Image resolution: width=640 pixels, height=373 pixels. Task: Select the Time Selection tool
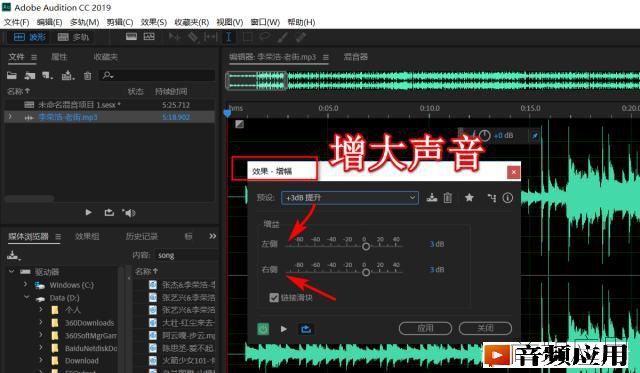pos(229,37)
